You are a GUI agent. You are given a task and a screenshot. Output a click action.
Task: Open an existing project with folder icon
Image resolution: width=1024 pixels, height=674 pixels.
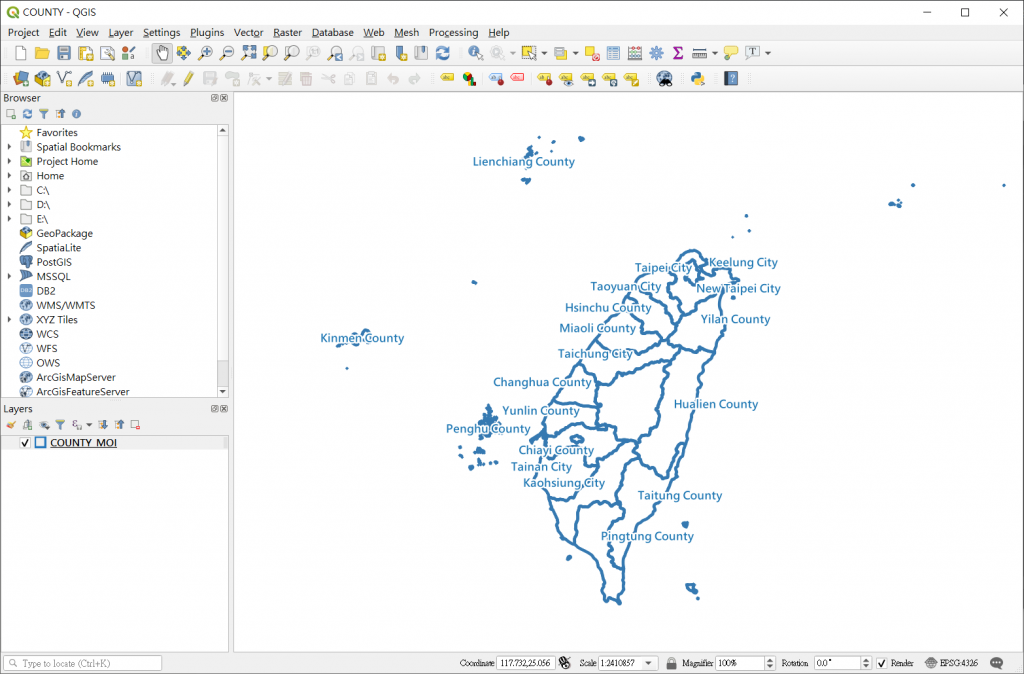(x=42, y=54)
